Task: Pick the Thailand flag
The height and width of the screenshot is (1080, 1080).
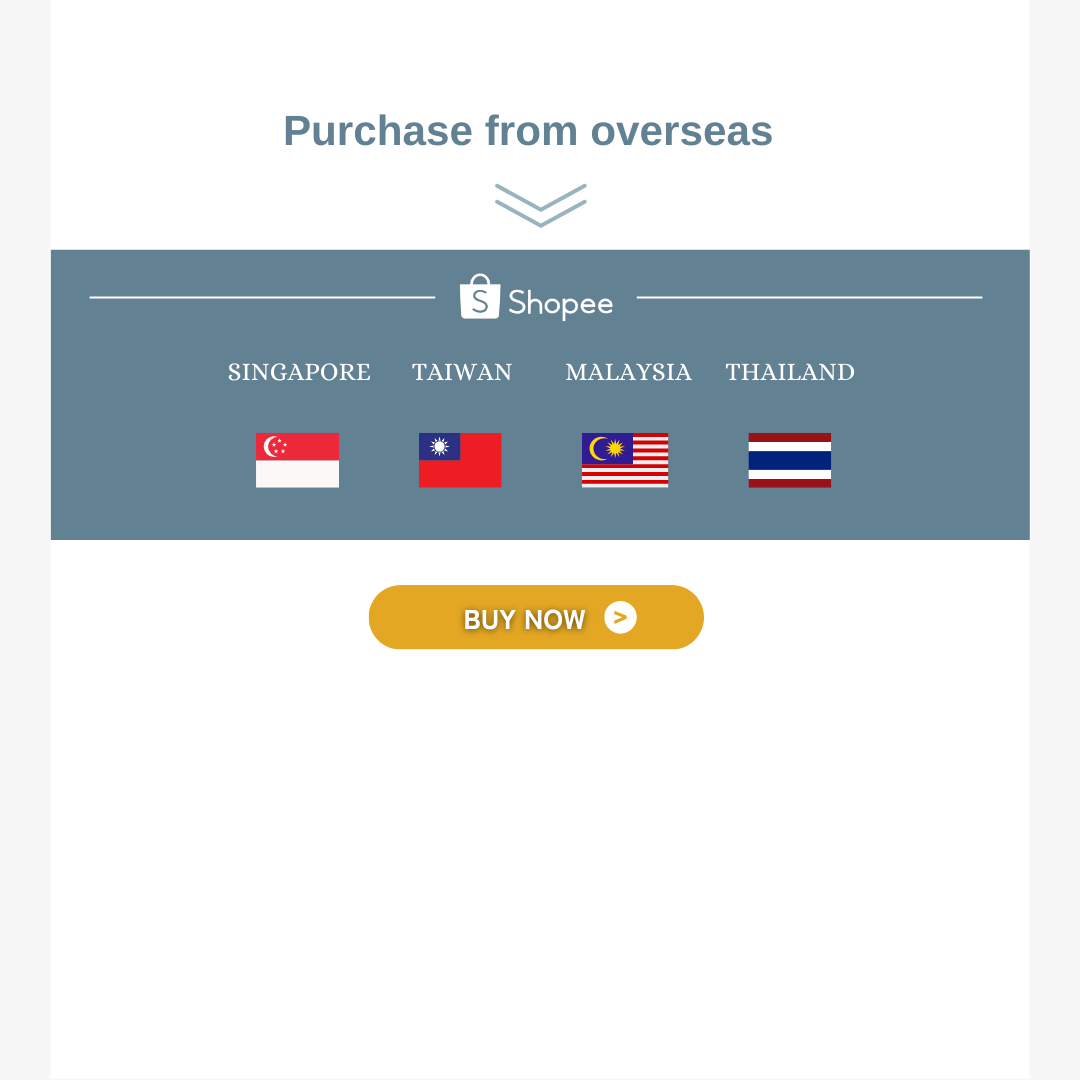Action: 789,460
